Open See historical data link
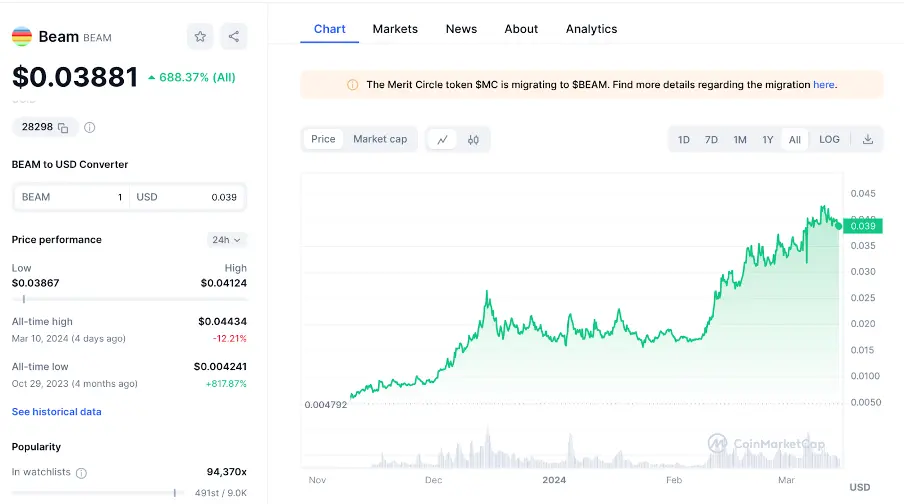This screenshot has height=504, width=904. [x=56, y=412]
